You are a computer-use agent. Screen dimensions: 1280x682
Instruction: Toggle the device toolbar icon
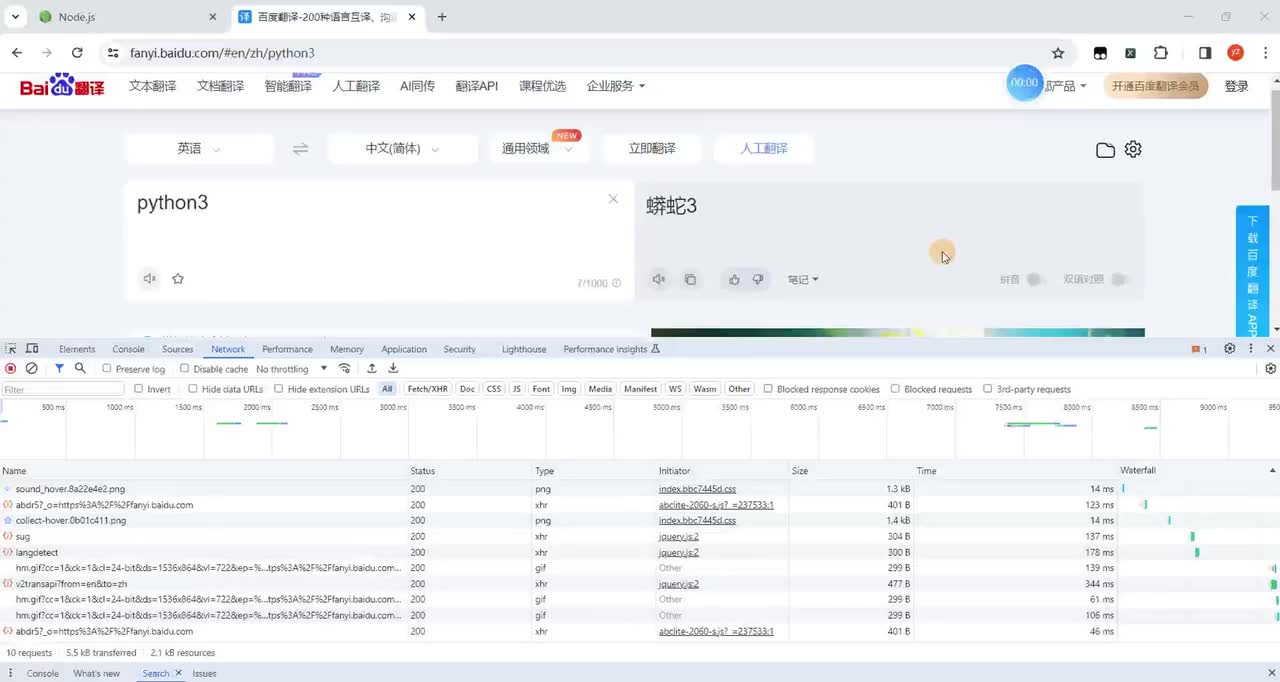[x=32, y=349]
